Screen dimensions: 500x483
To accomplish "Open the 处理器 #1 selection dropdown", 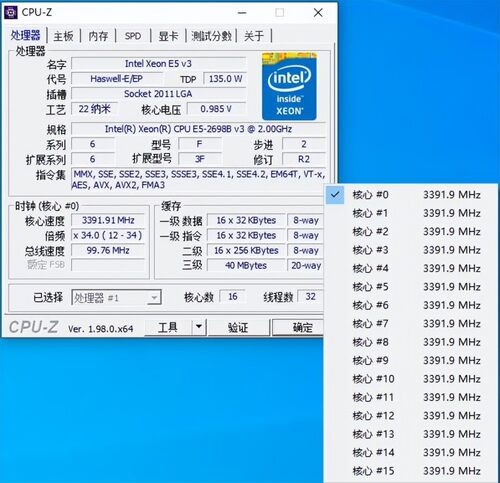I will [x=116, y=297].
